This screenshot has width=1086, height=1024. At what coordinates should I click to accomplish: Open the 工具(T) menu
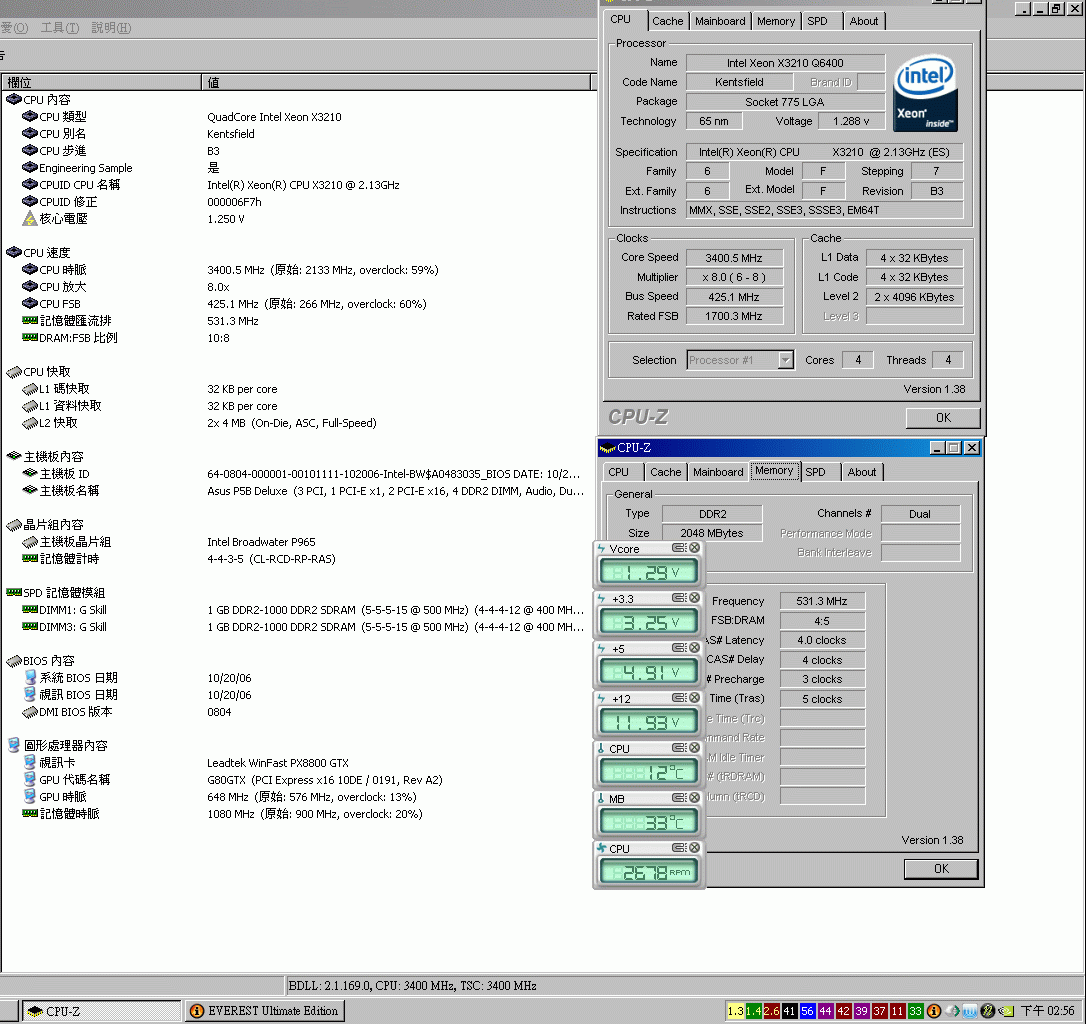point(60,28)
